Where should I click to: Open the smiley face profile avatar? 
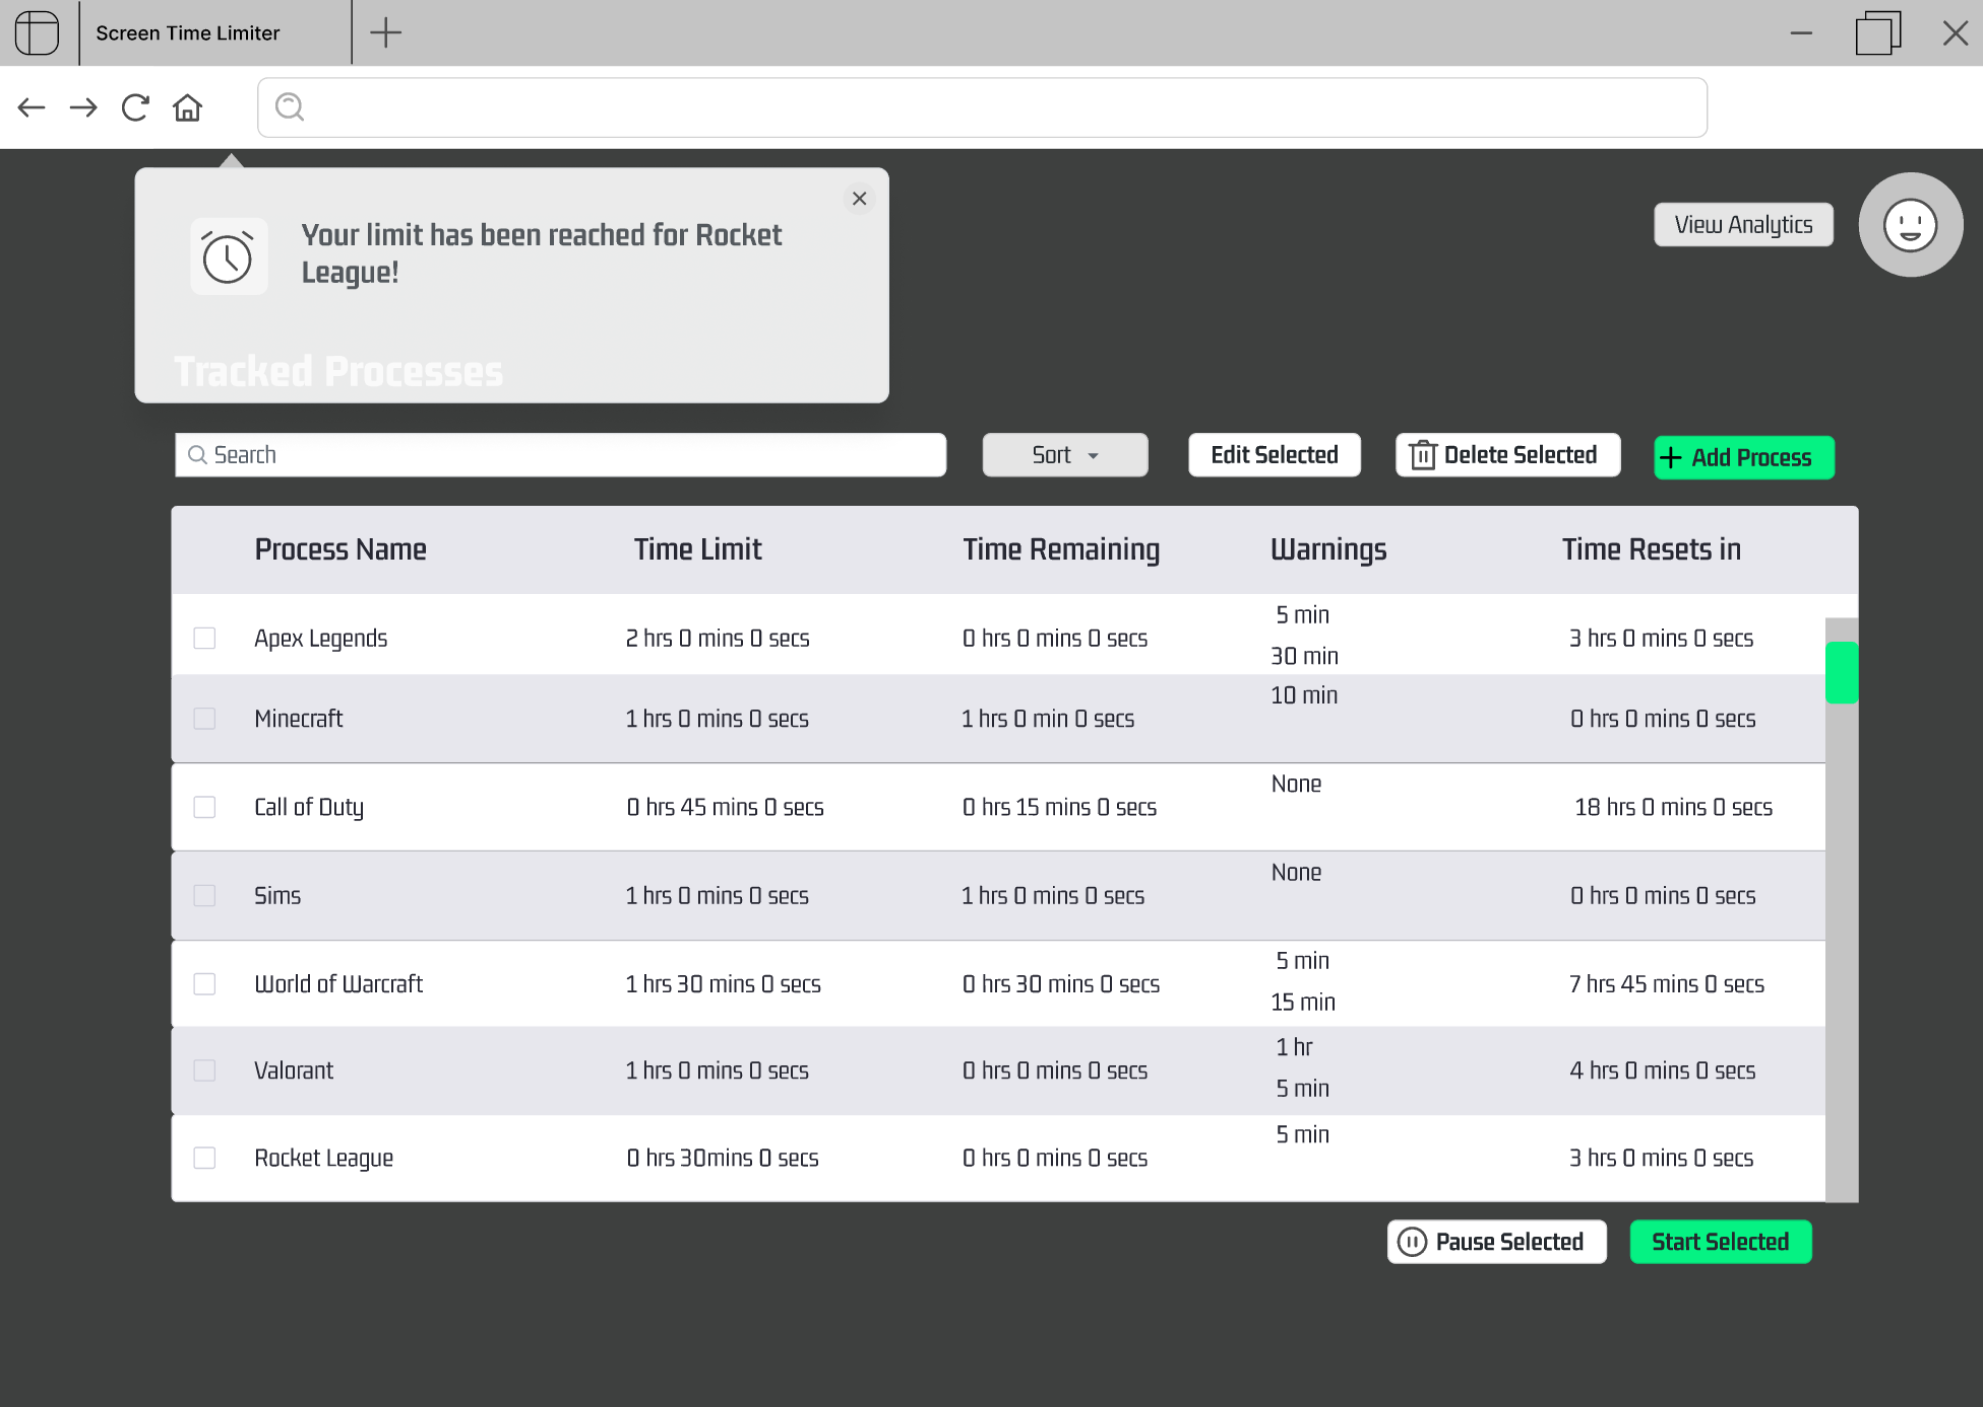tap(1910, 225)
